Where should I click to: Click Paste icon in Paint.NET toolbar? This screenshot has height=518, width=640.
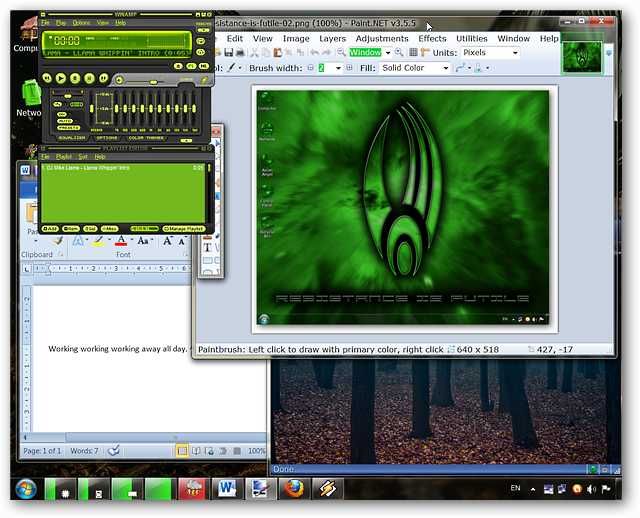pyautogui.click(x=278, y=52)
